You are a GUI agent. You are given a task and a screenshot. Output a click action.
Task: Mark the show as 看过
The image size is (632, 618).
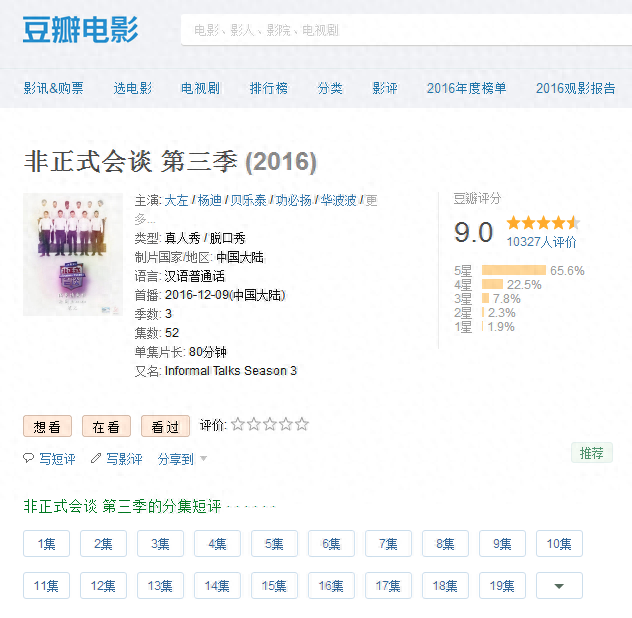point(165,427)
